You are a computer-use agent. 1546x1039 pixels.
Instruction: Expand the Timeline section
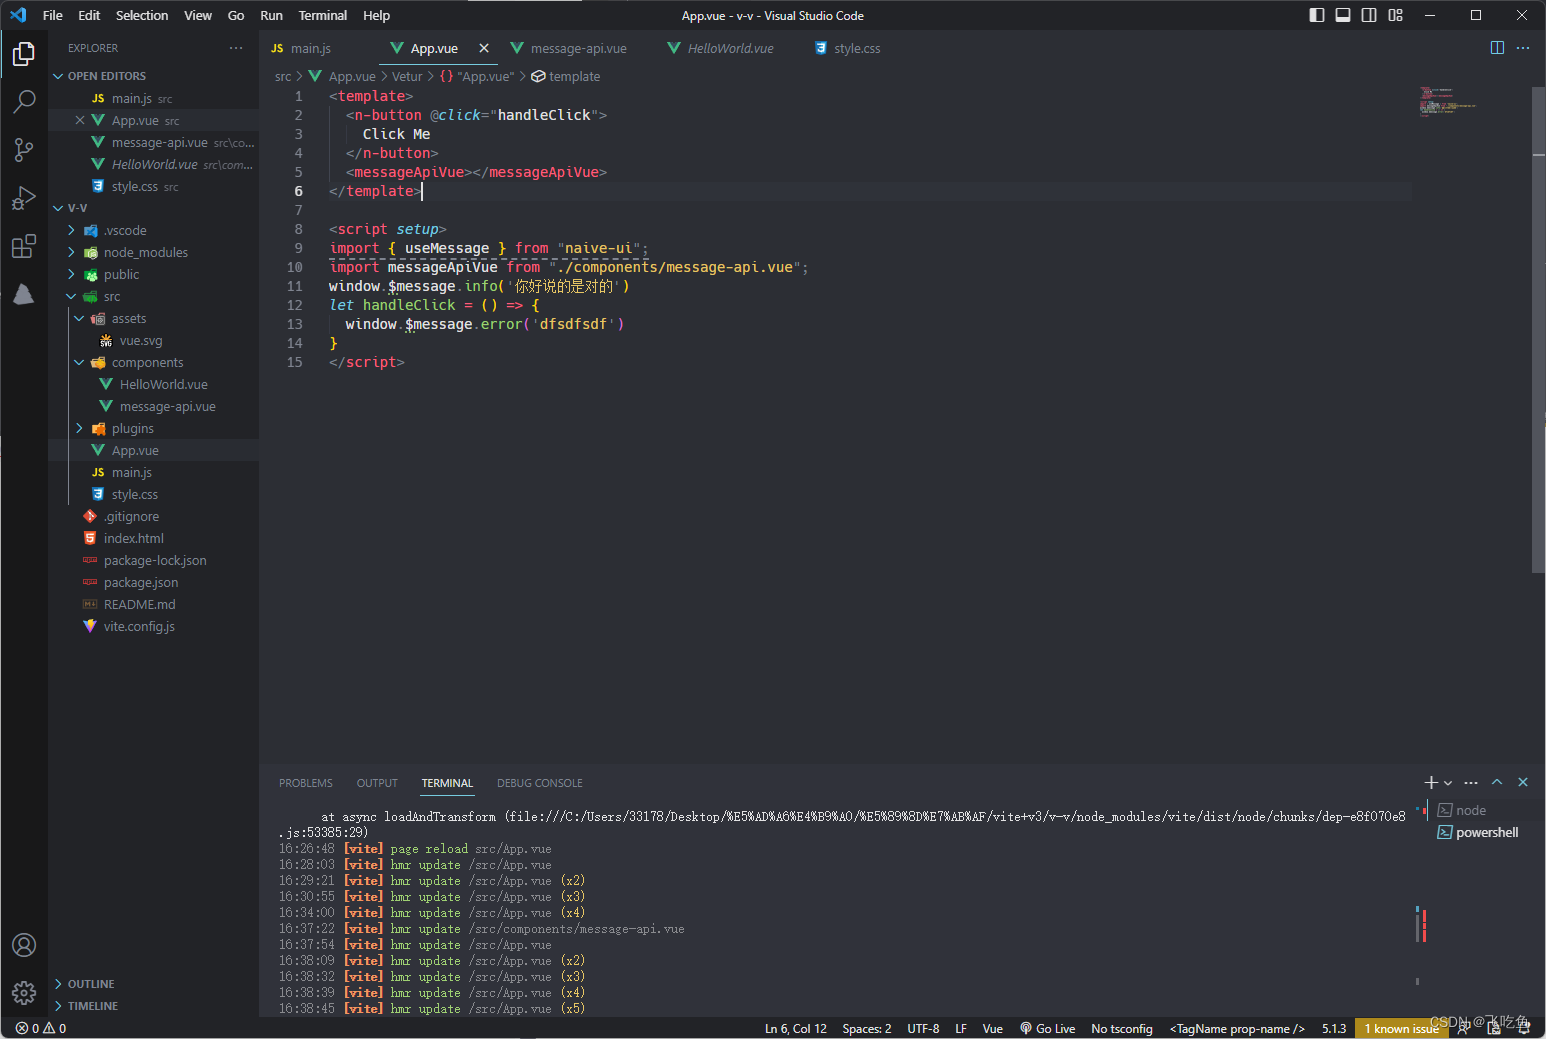coord(58,1006)
